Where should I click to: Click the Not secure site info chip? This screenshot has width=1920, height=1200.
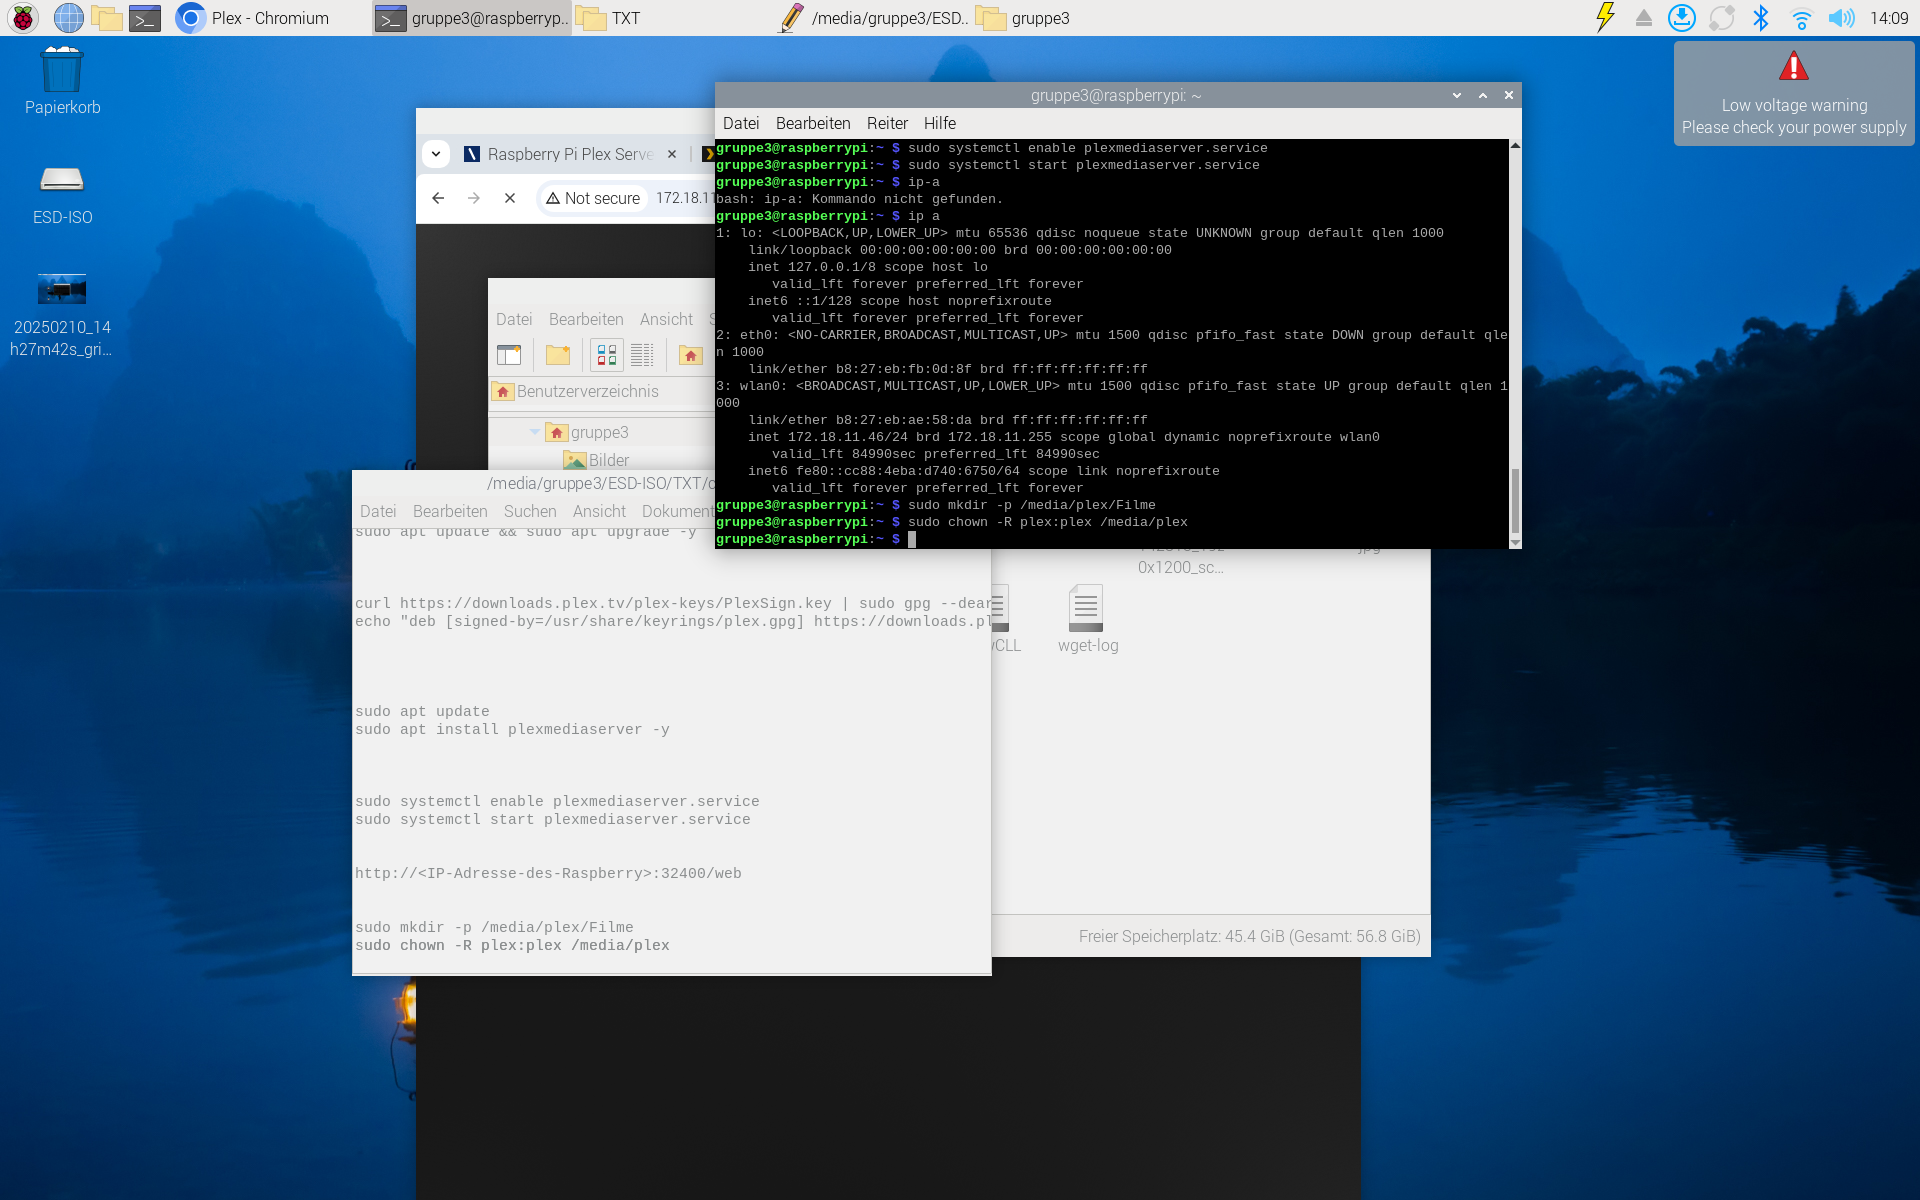593,198
